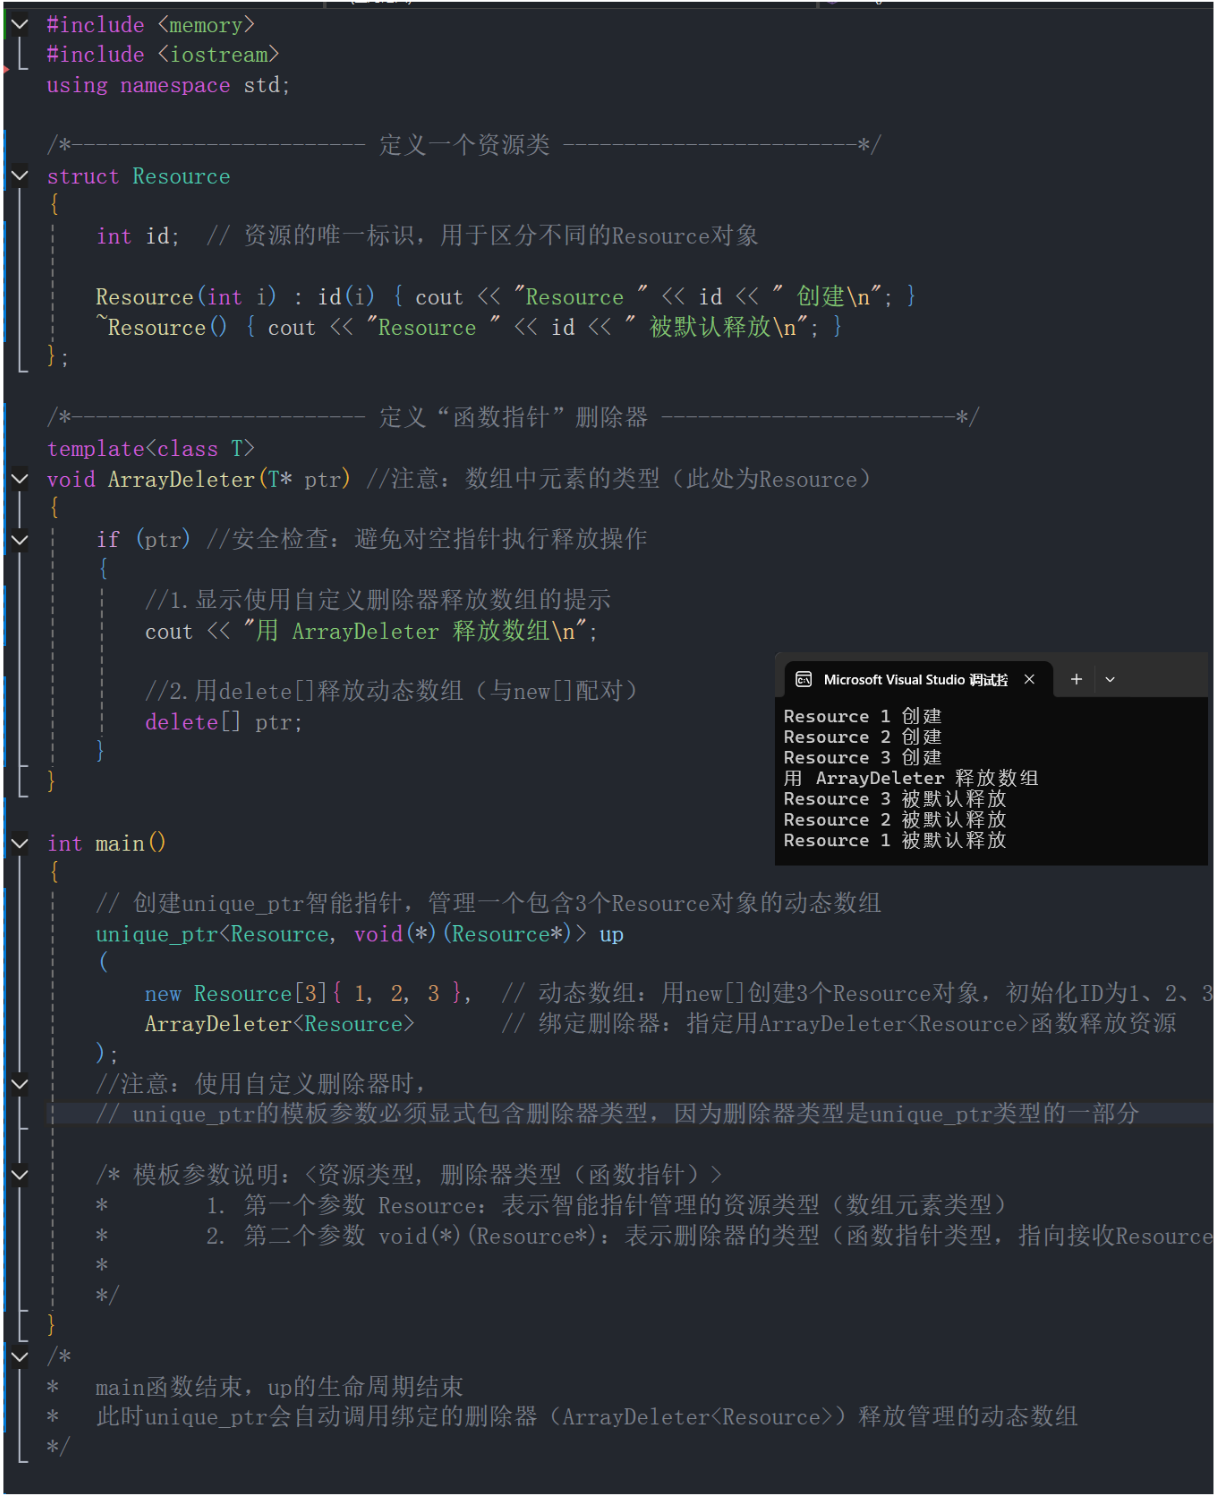Collapse the if (ptr) block fold arrow
This screenshot has width=1215, height=1506.
pos(19,539)
